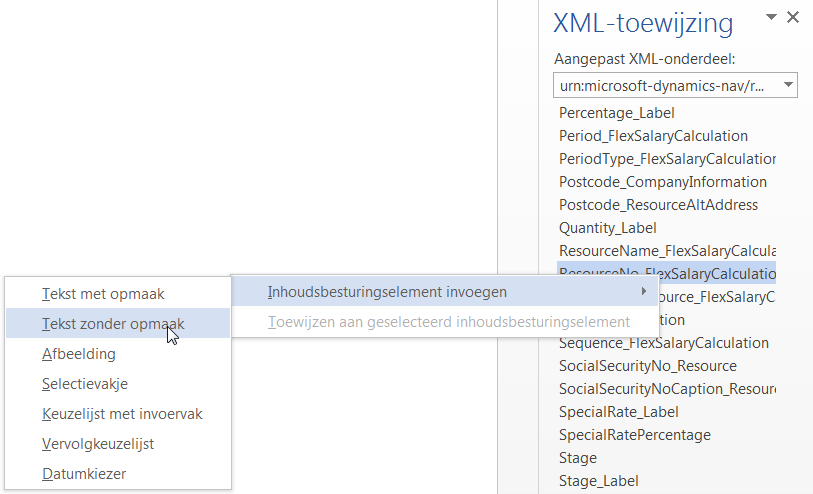Select Tekst zonder opmaak option

point(112,324)
